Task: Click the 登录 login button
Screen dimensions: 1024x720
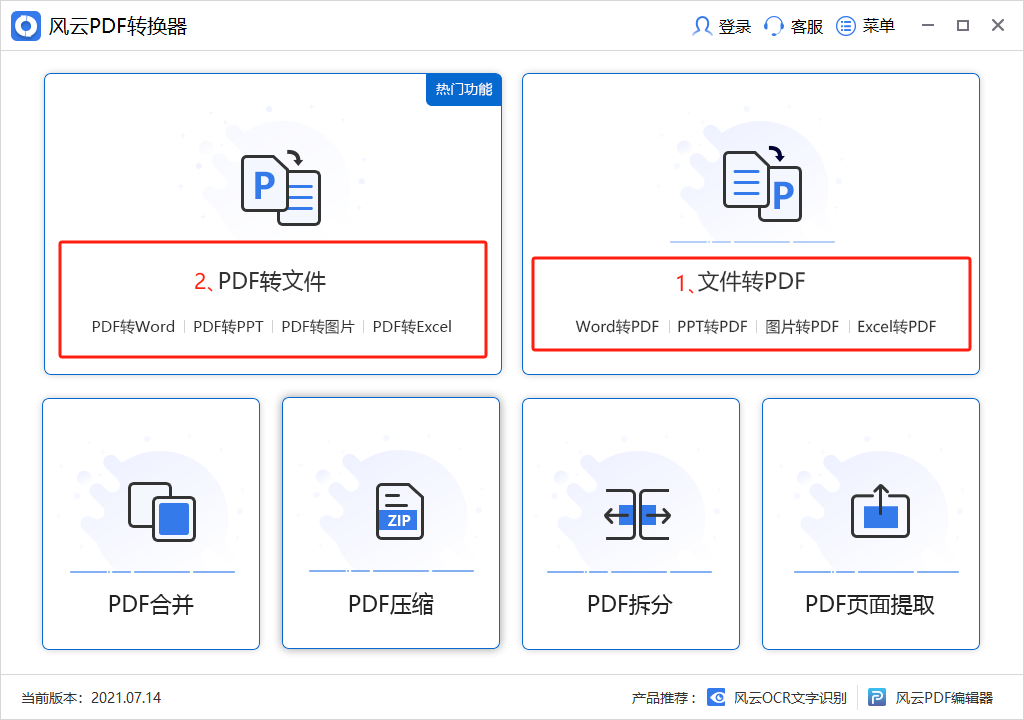Action: [722, 25]
